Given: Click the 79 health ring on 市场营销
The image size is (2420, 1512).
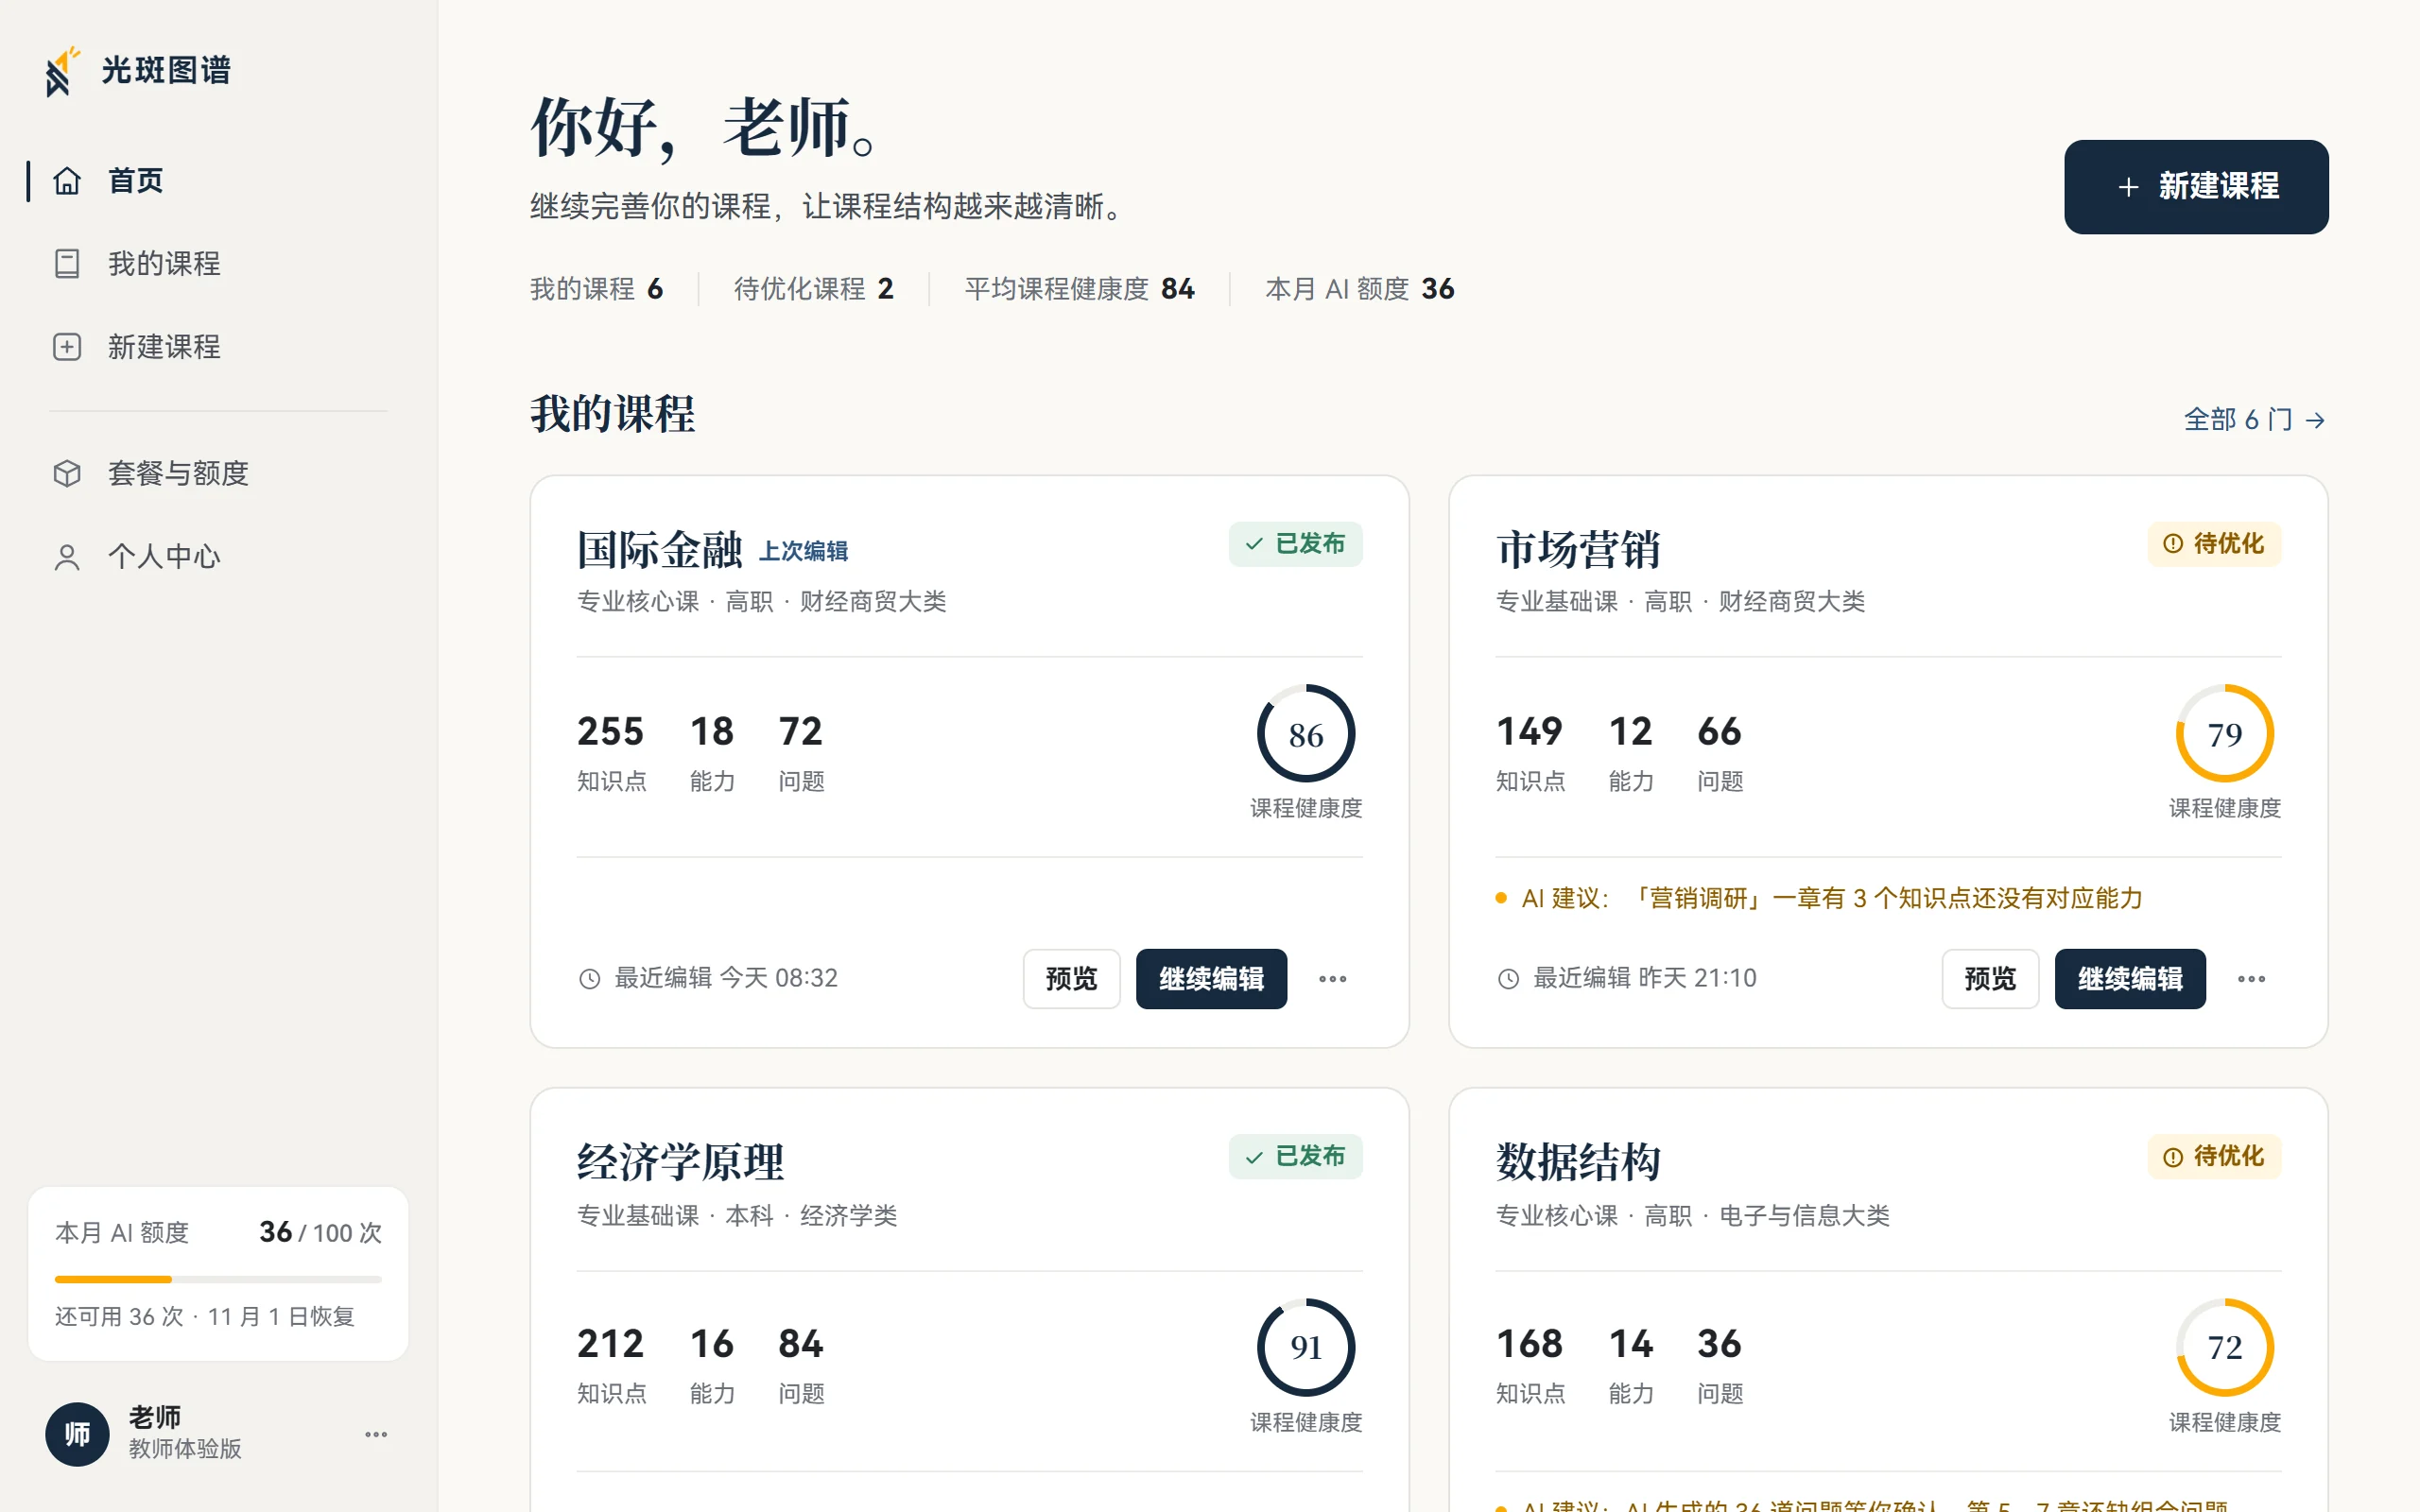Looking at the screenshot, I should coord(2224,734).
